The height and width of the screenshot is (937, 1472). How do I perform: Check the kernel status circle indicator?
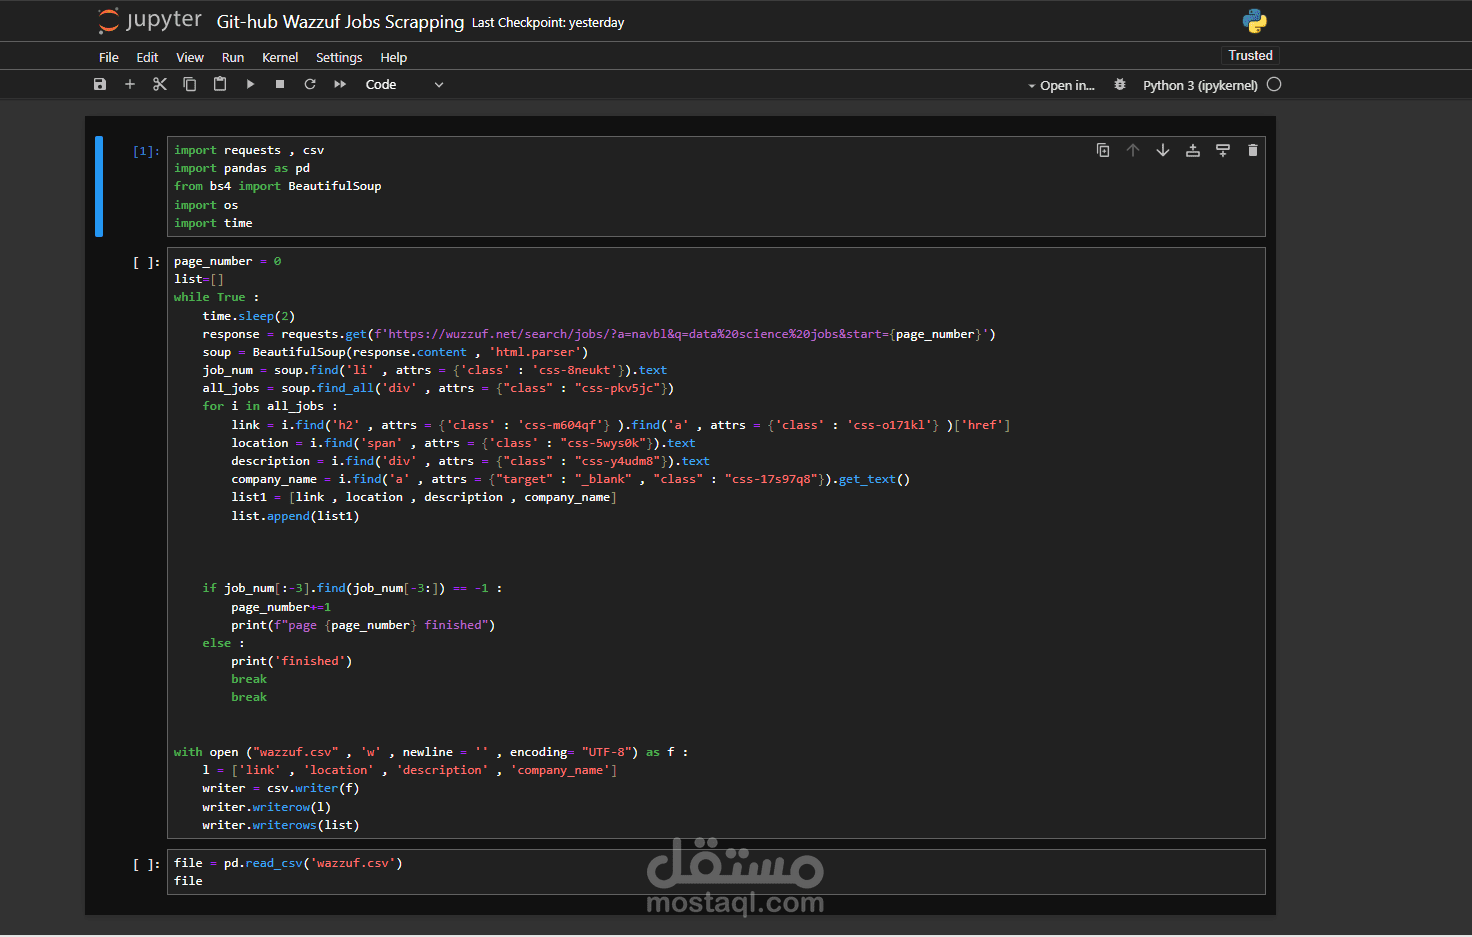(x=1274, y=85)
